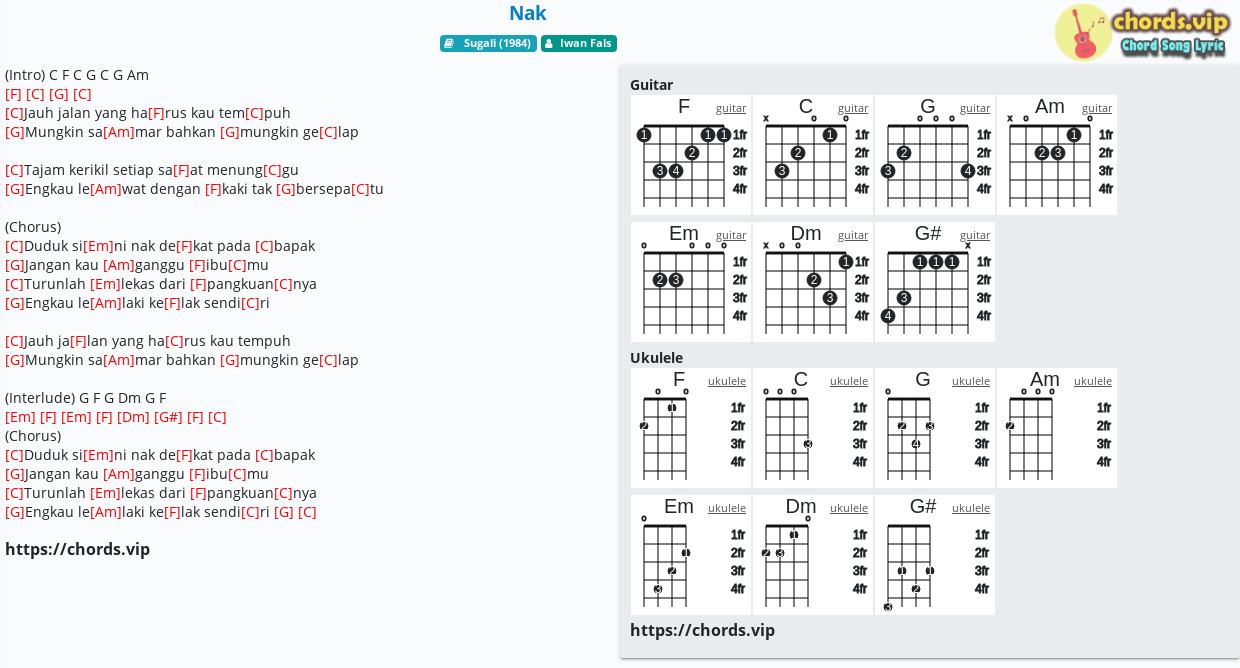Click the [G#] chord in the interlude line
The image size is (1240, 668).
[168, 417]
